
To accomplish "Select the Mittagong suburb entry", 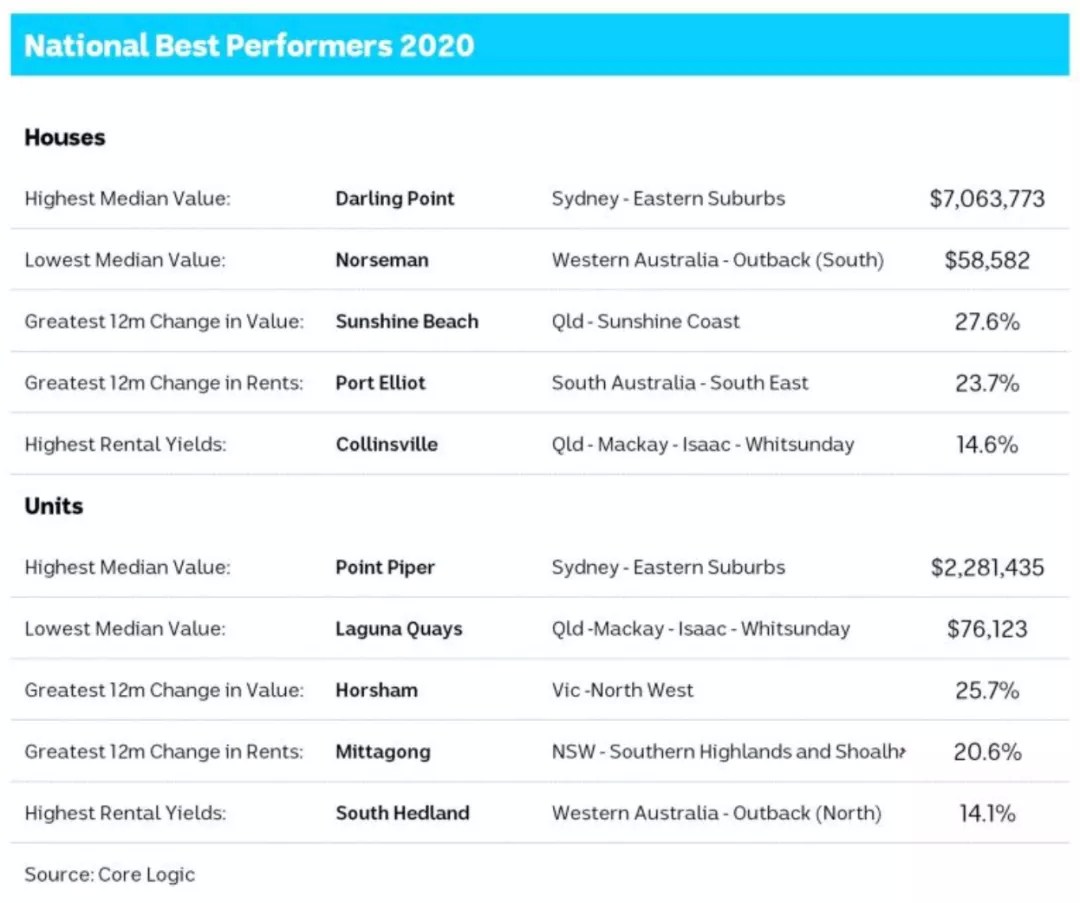I will pyautogui.click(x=383, y=751).
